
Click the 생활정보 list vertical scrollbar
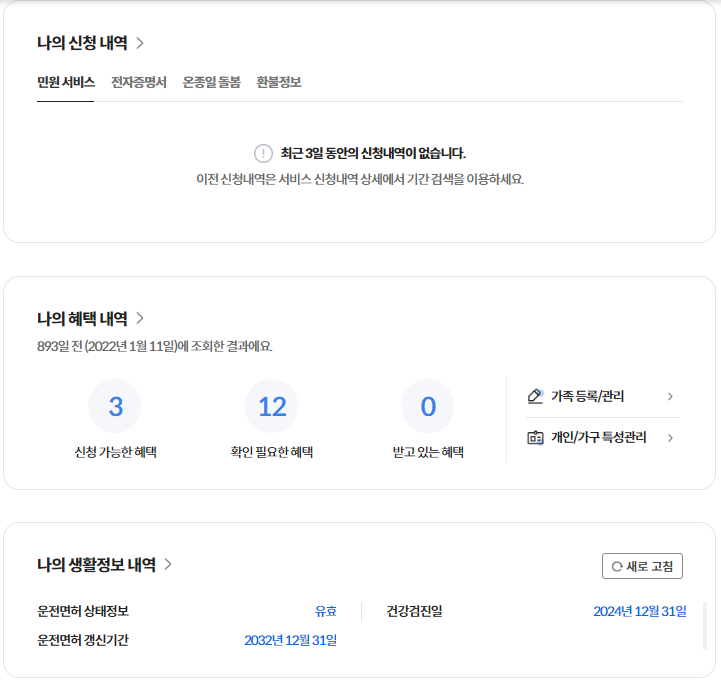click(704, 626)
